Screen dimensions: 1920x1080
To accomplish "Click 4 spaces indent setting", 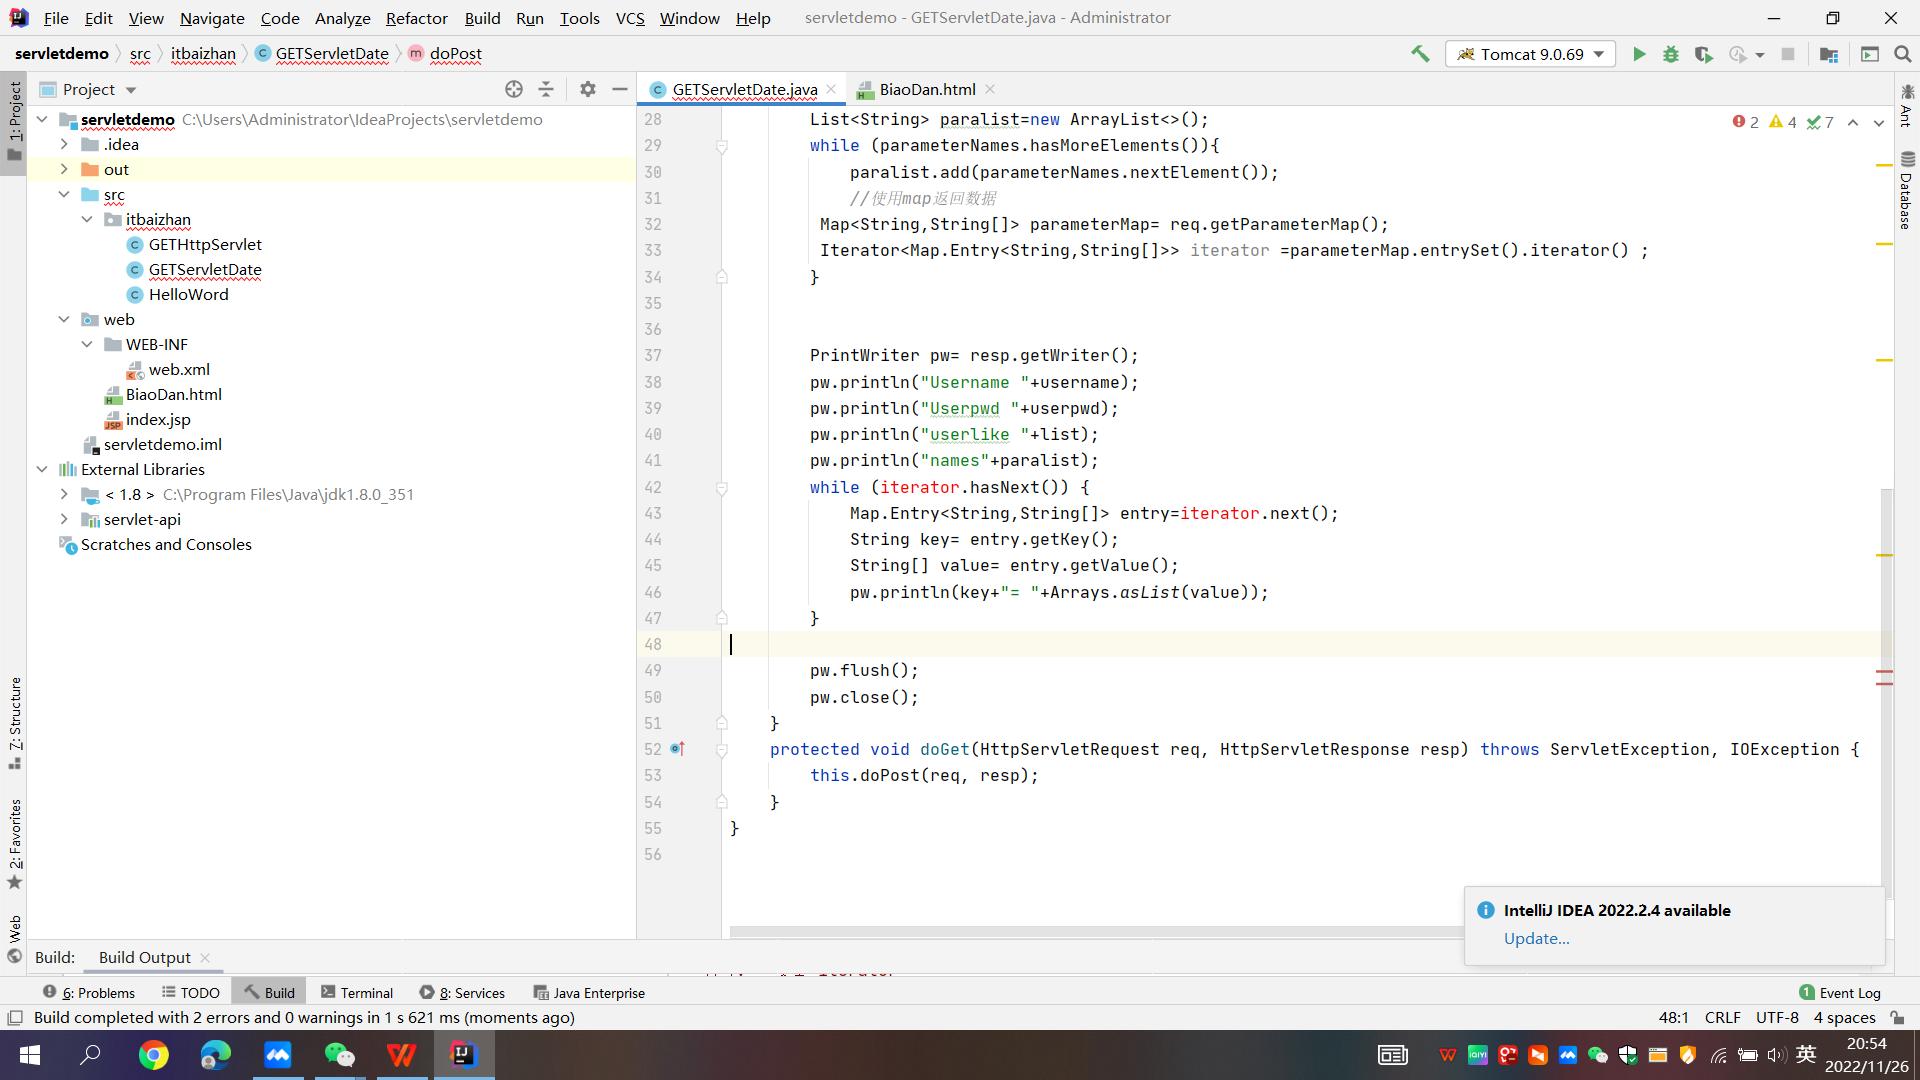I will click(x=1844, y=1017).
